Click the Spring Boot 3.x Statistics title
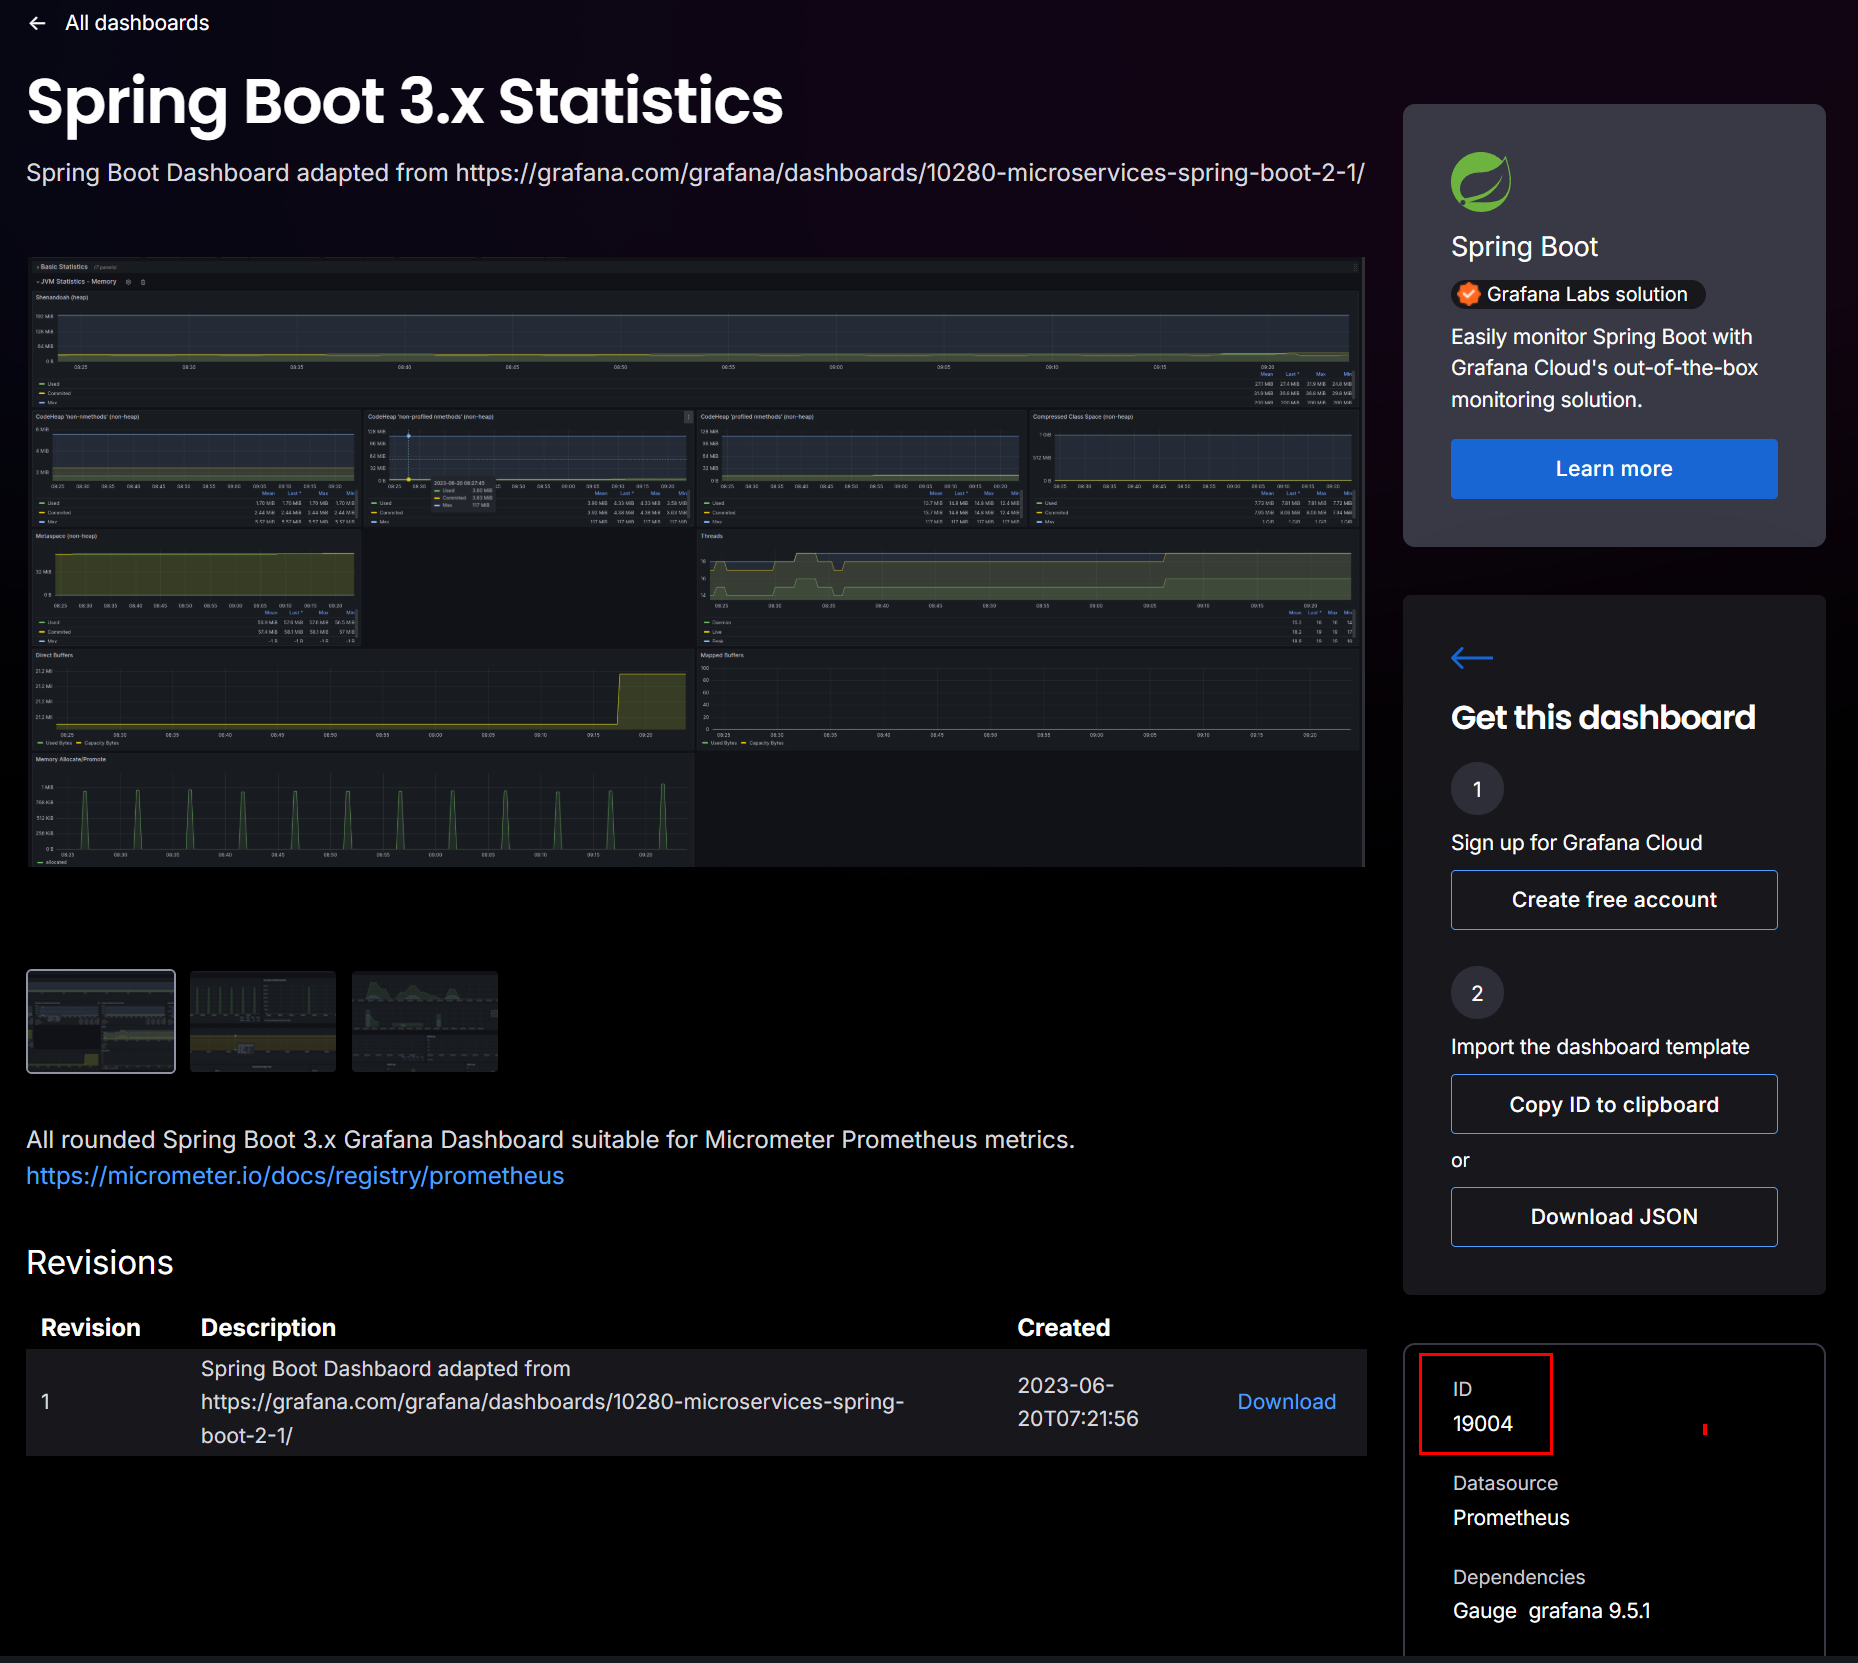Image resolution: width=1858 pixels, height=1663 pixels. 405,101
